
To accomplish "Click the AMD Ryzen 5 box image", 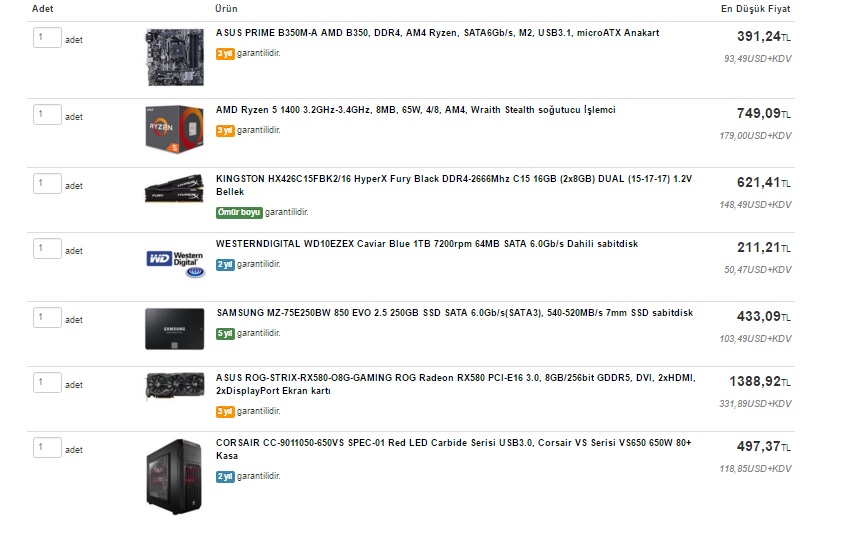I will pos(175,129).
